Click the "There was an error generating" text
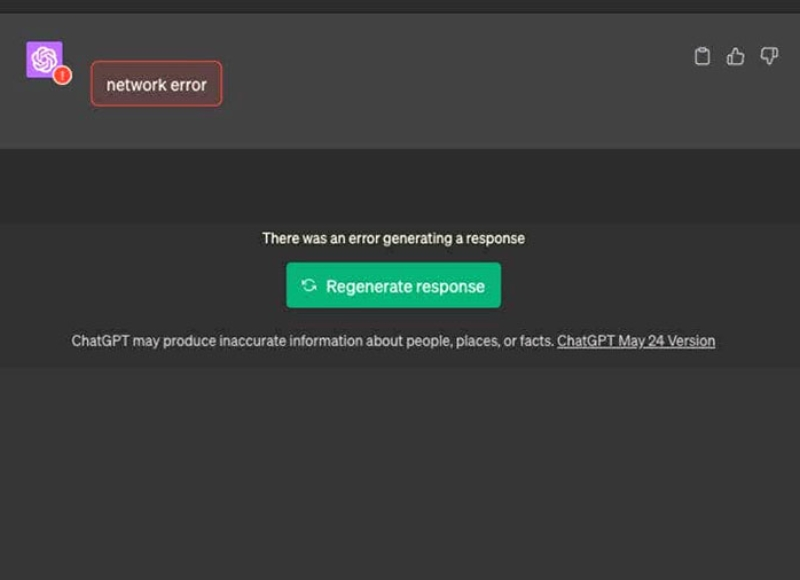The image size is (800, 580). [393, 238]
